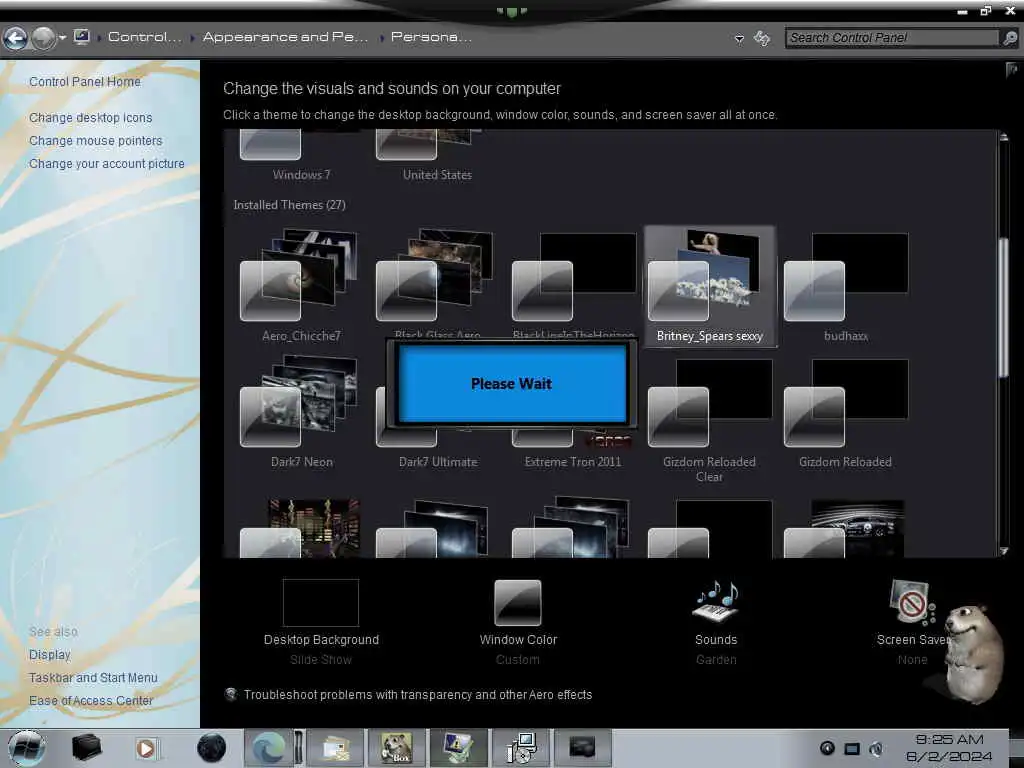Open Desktop Background settings
The height and width of the screenshot is (768, 1024).
(x=321, y=622)
